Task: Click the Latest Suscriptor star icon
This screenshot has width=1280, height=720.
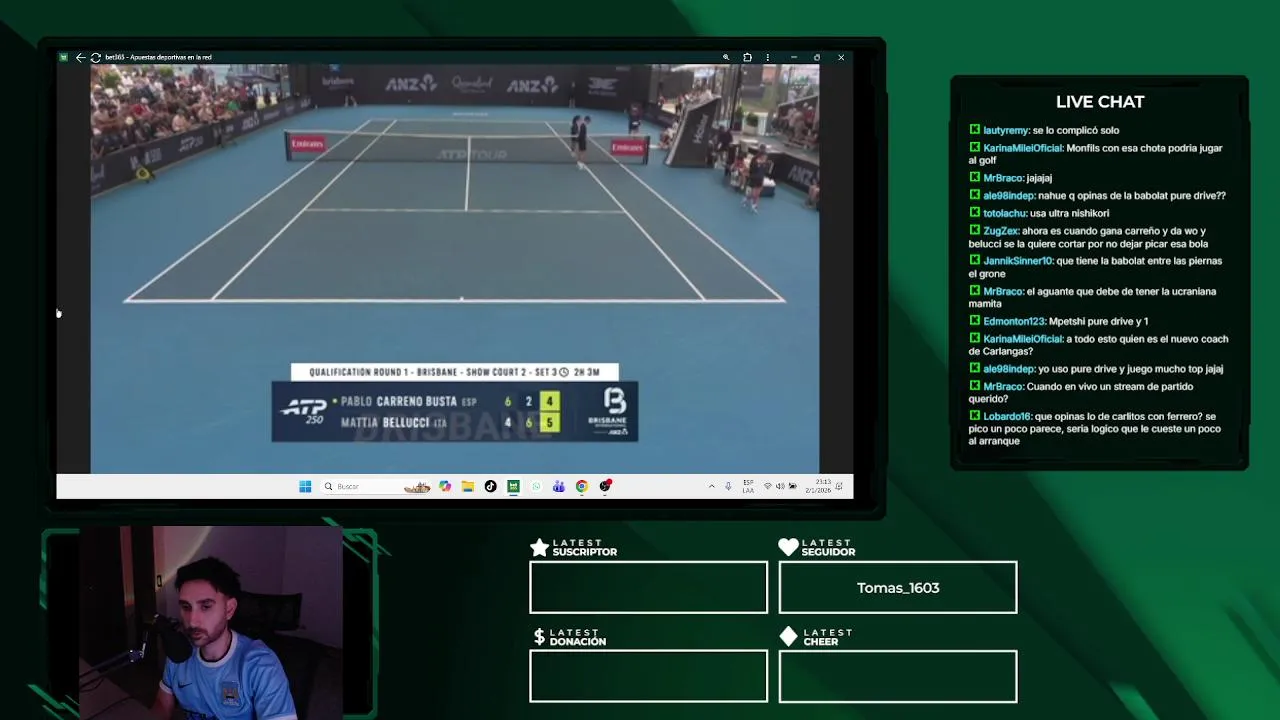Action: point(540,547)
